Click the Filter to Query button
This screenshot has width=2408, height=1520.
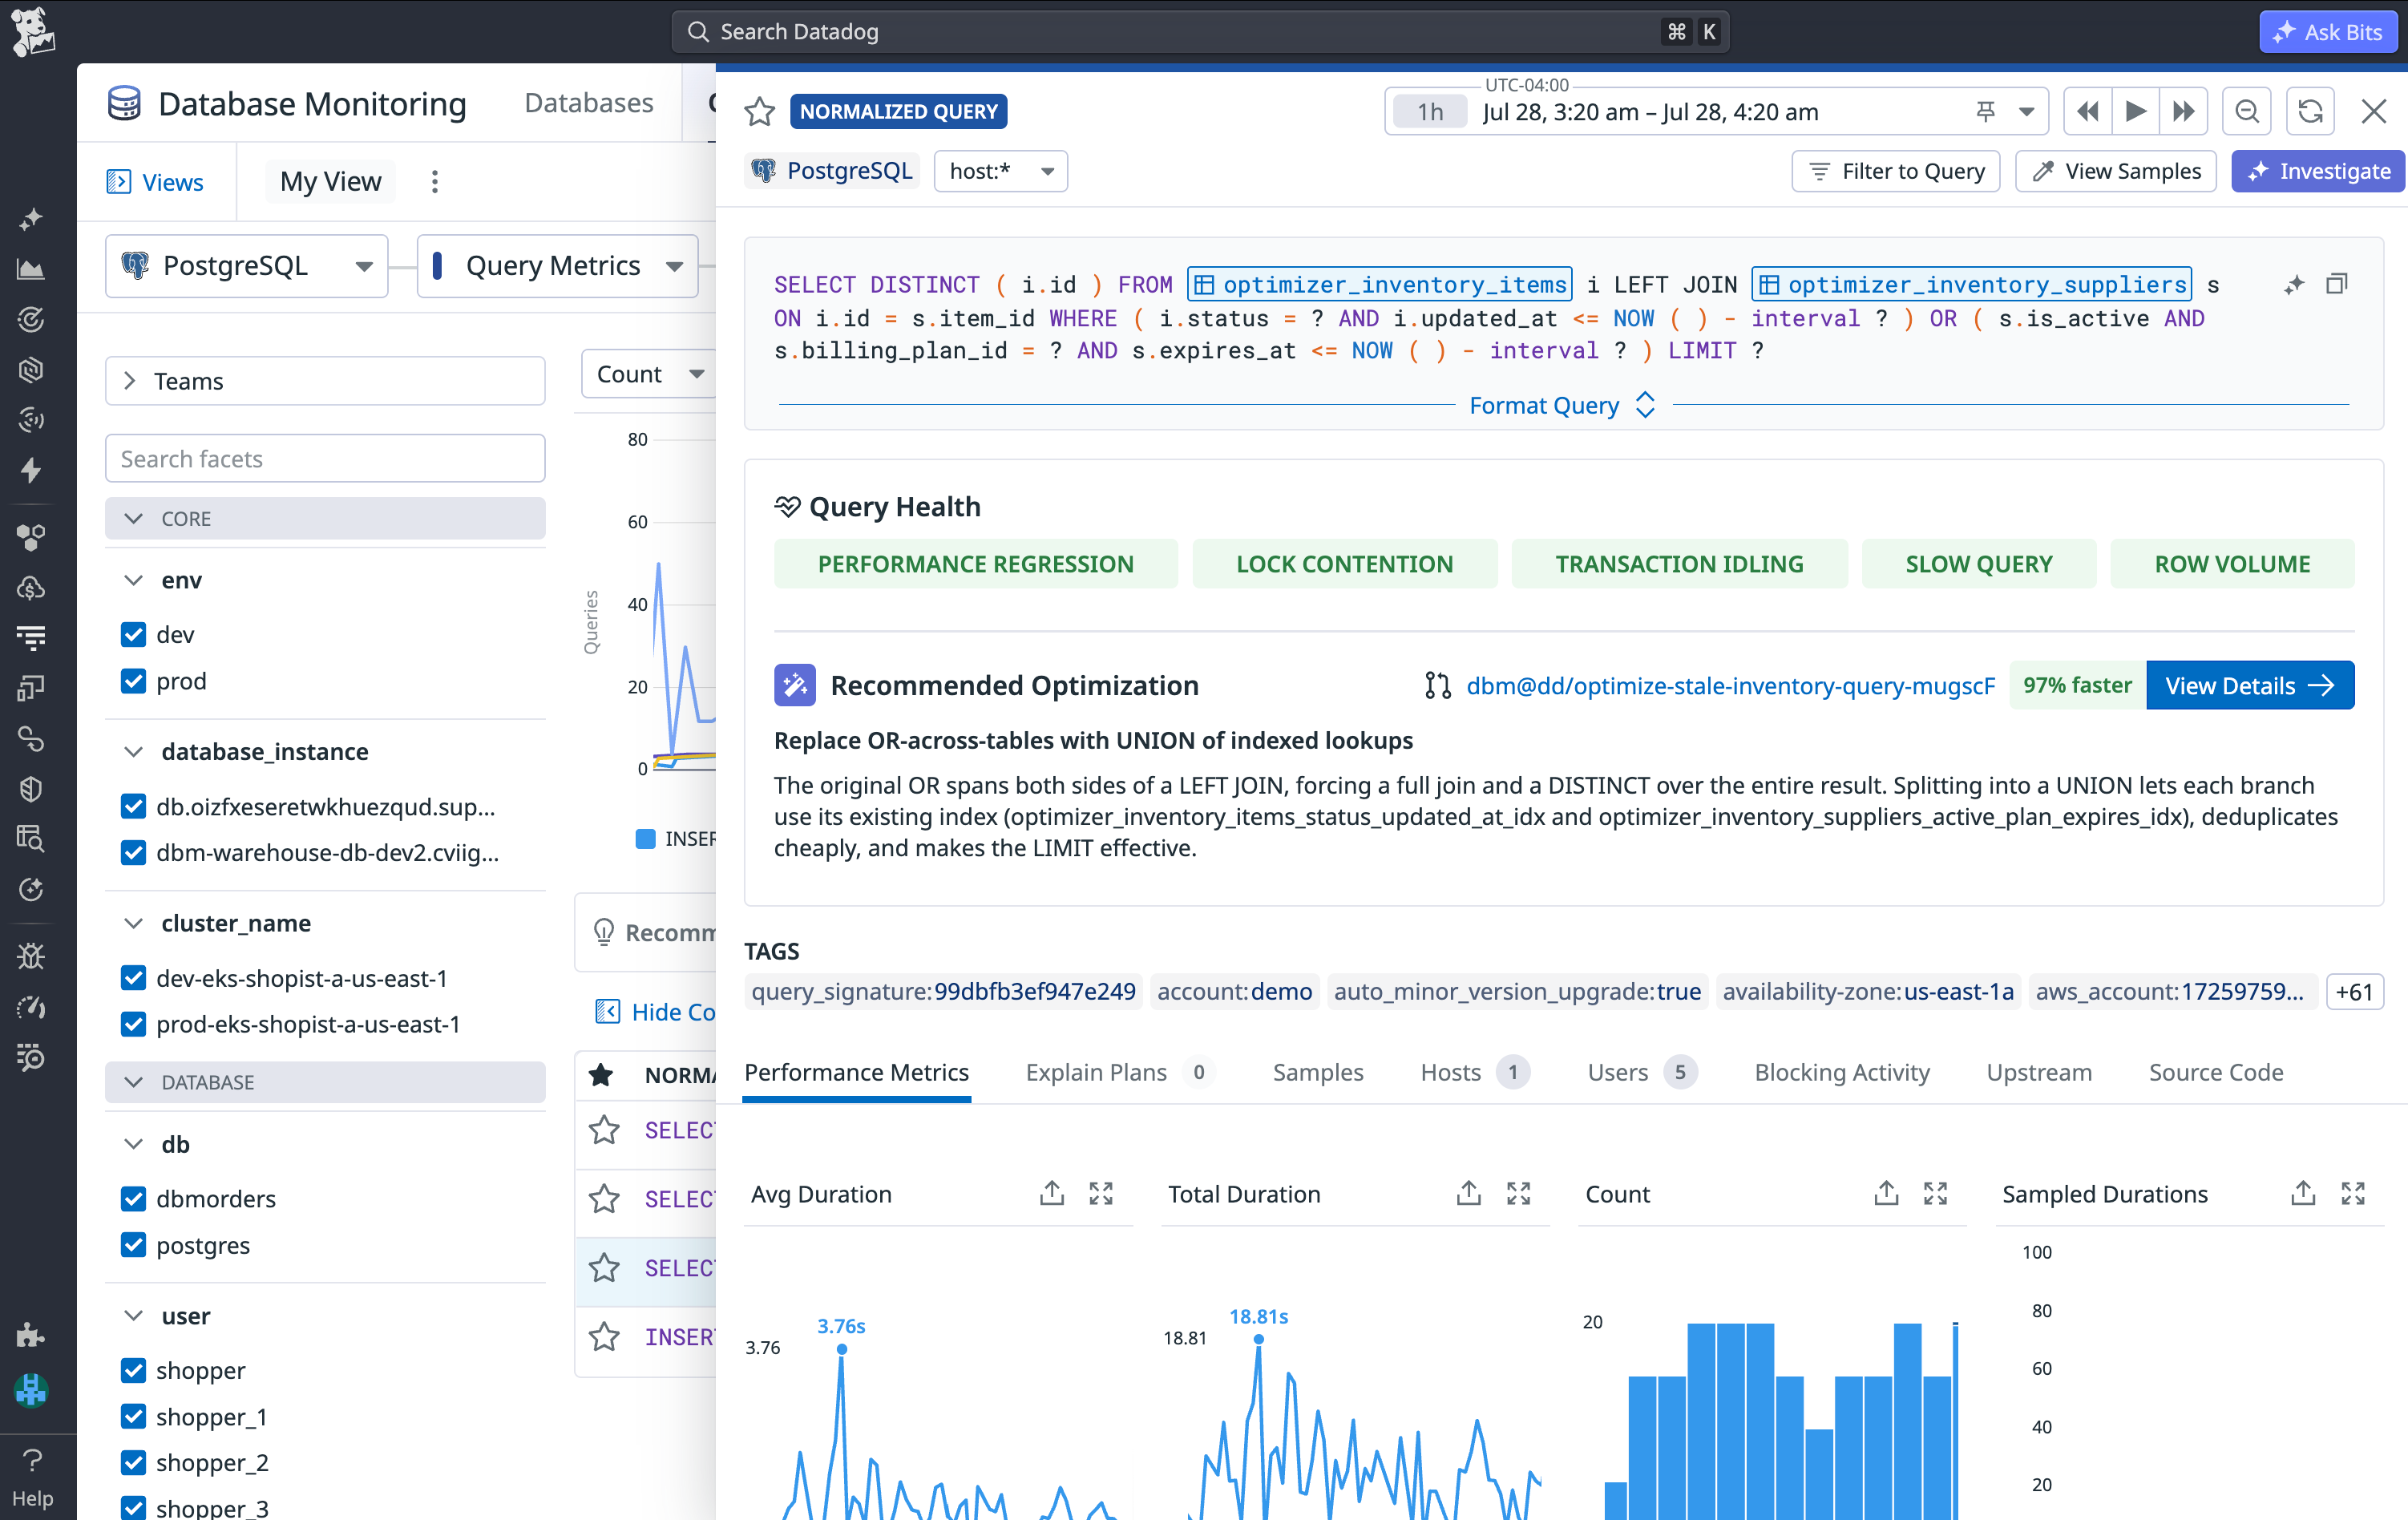pos(1896,171)
